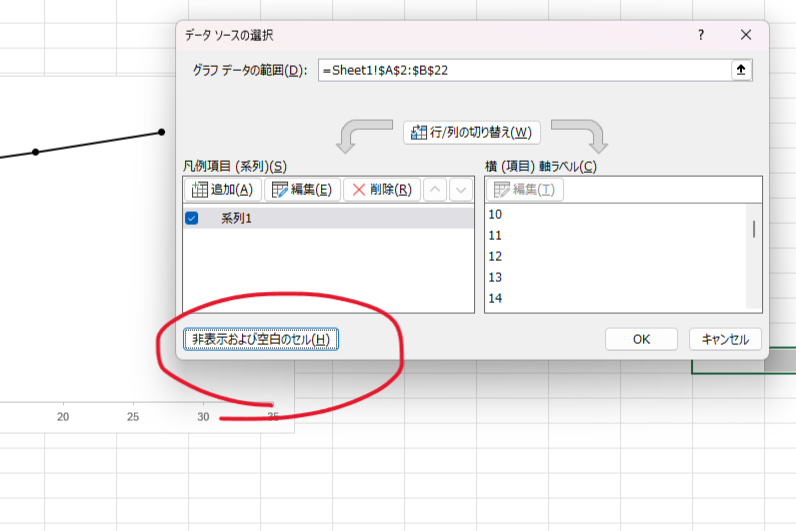Edit the selected series with 編集(E)

[302, 190]
